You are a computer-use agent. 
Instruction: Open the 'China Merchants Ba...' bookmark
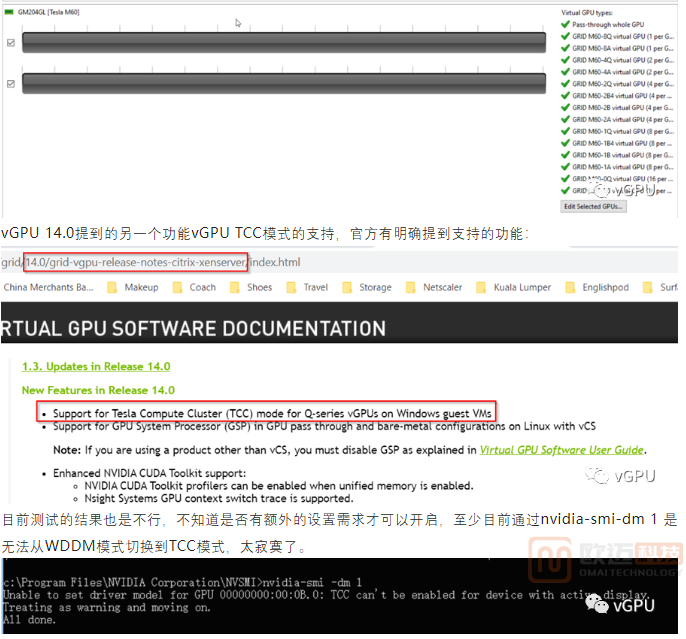point(48,287)
